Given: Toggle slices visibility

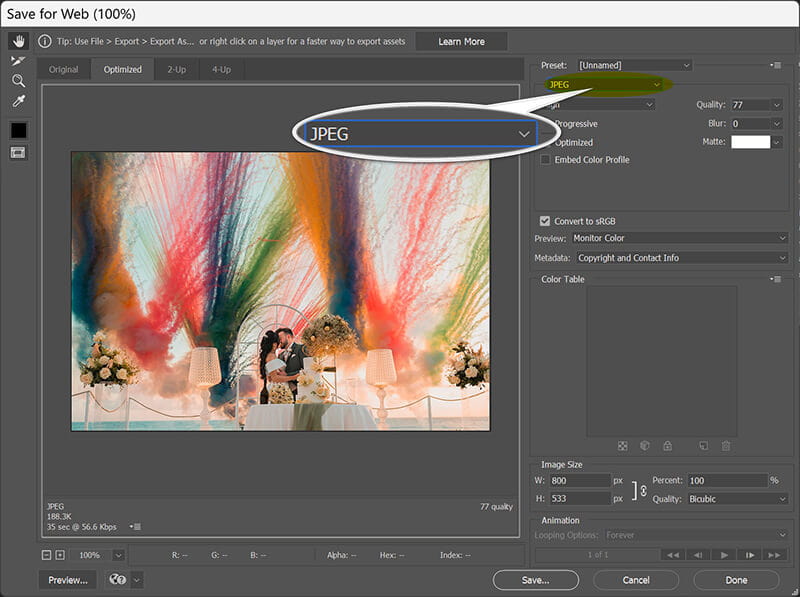Looking at the screenshot, I should tap(17, 151).
